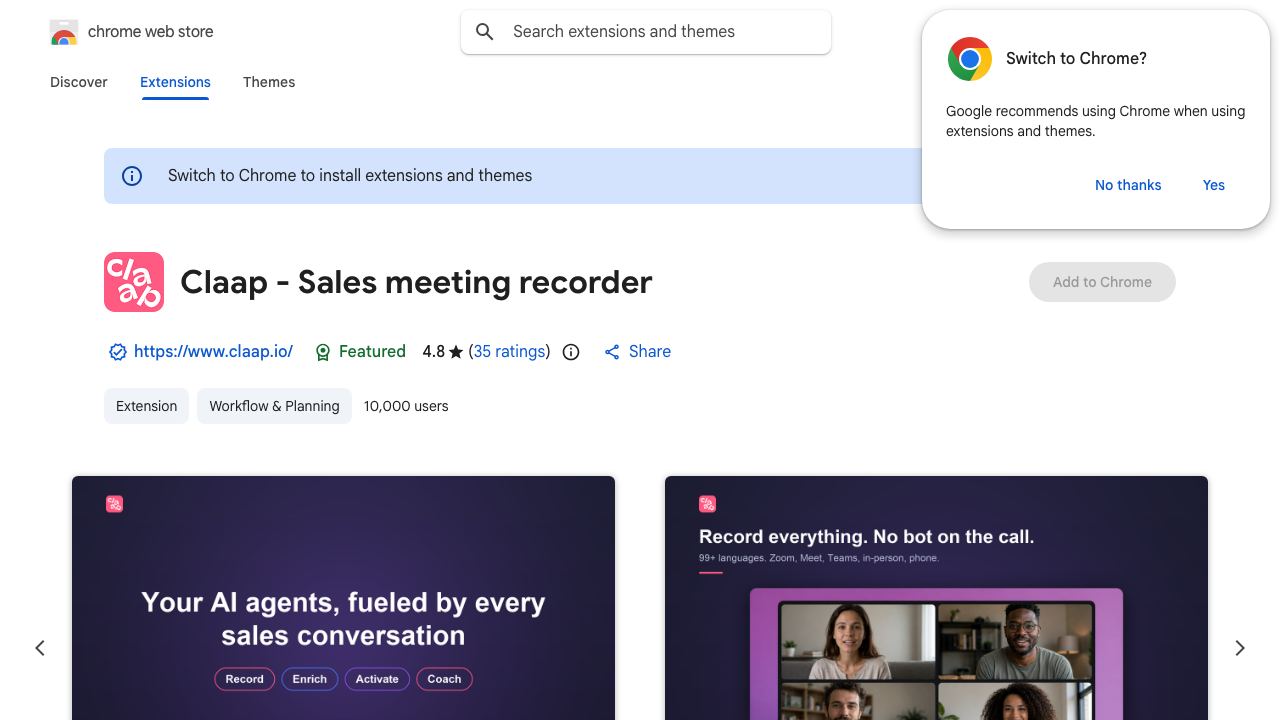Click 'Claap - Sales meeting recorder' heading
Screen dimensions: 1280x720
click(416, 283)
